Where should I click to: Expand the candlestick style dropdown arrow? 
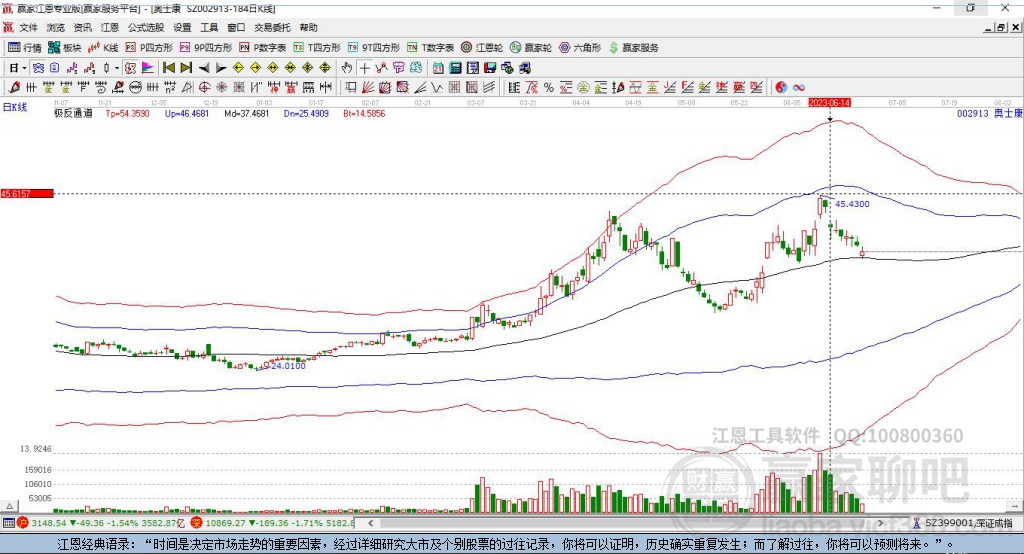(117, 68)
